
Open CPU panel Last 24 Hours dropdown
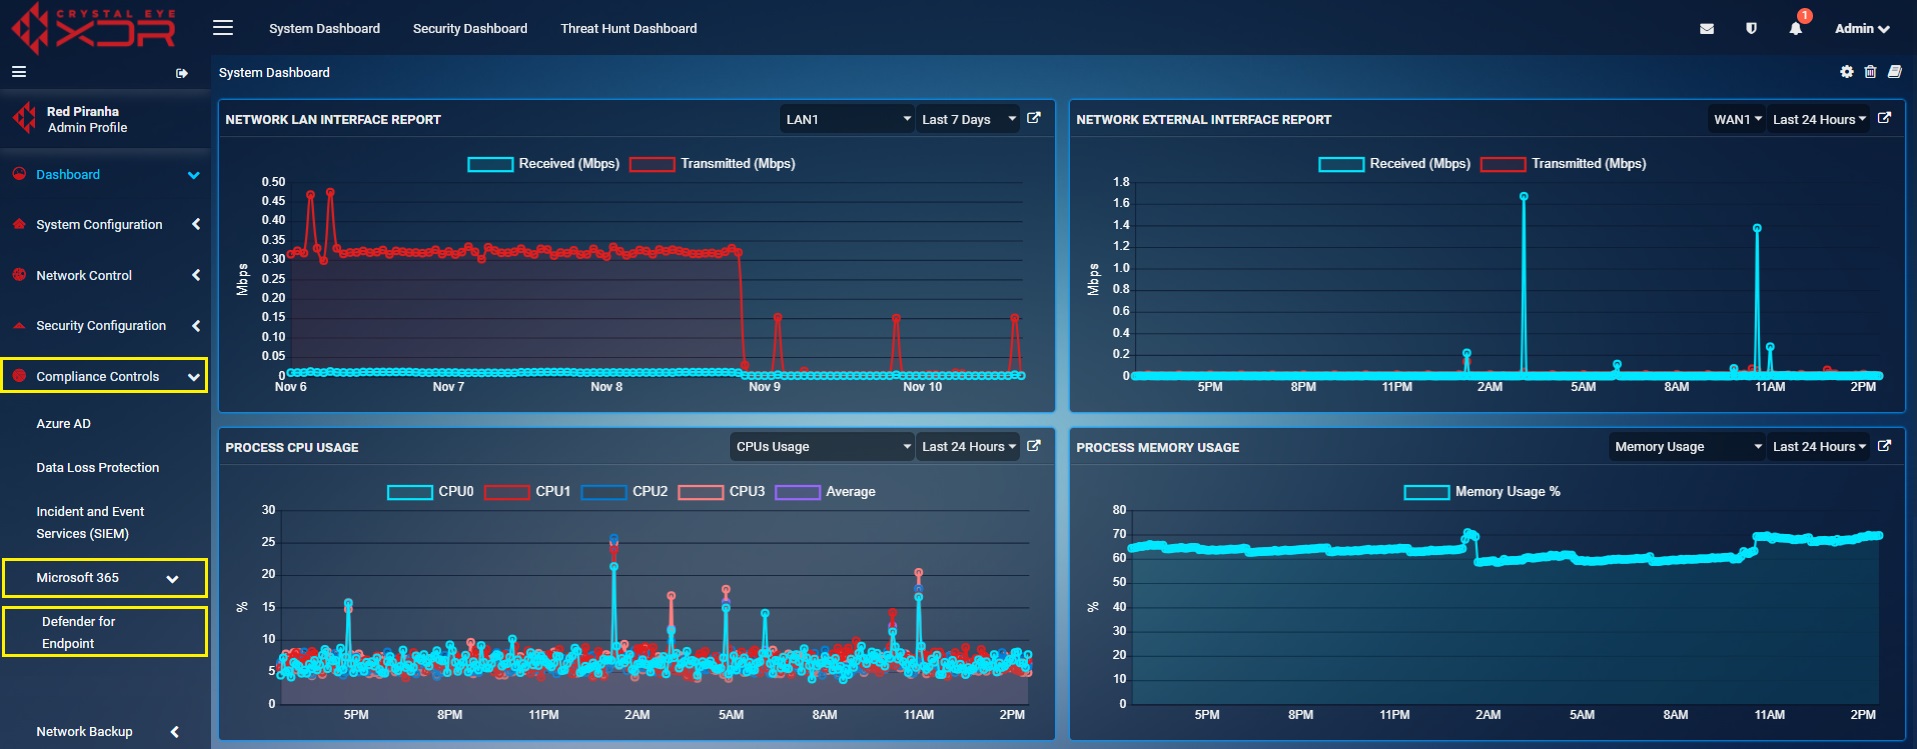(x=968, y=447)
